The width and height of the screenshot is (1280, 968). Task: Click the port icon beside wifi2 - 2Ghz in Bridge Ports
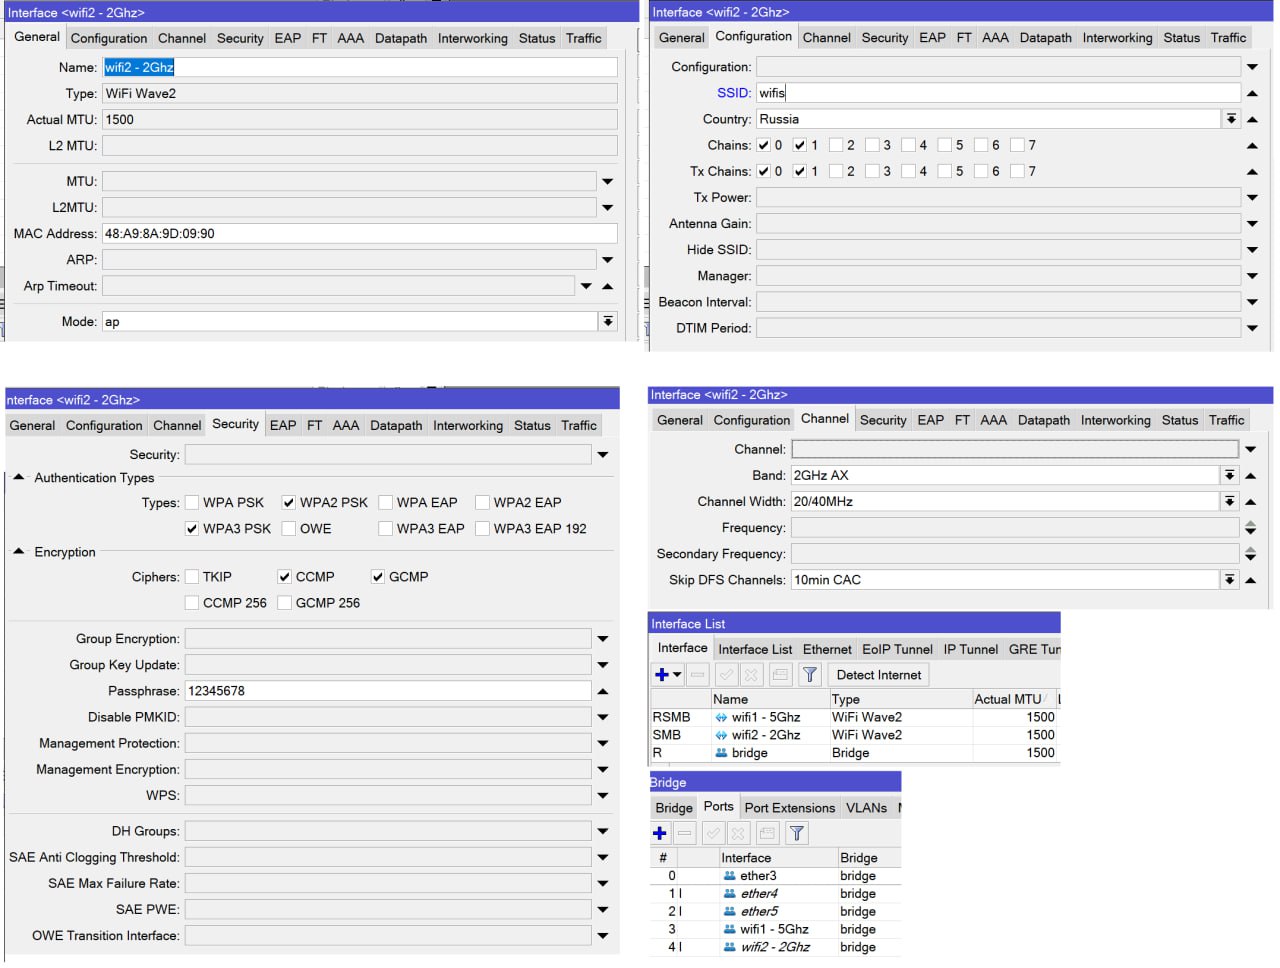click(x=729, y=947)
